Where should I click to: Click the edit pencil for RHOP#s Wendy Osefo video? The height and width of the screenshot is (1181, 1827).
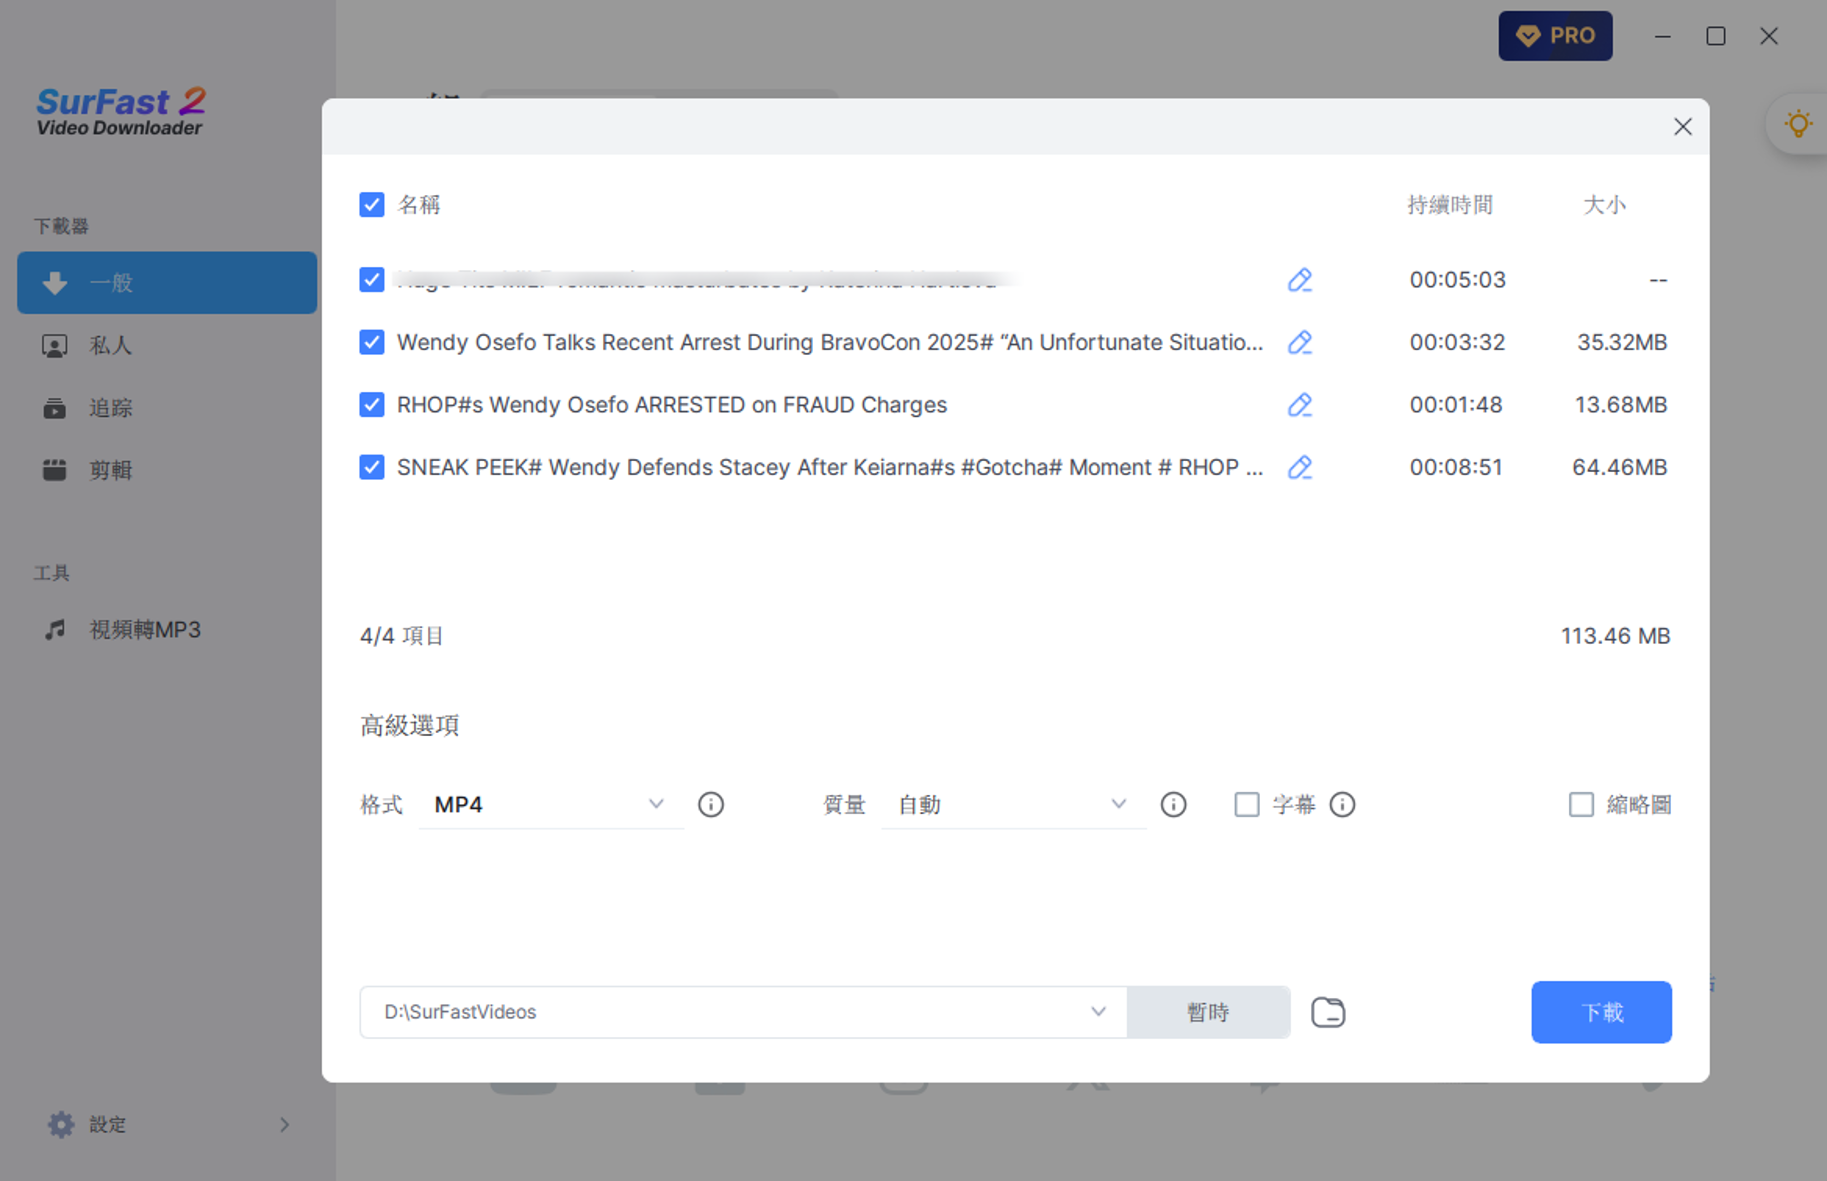pos(1299,405)
